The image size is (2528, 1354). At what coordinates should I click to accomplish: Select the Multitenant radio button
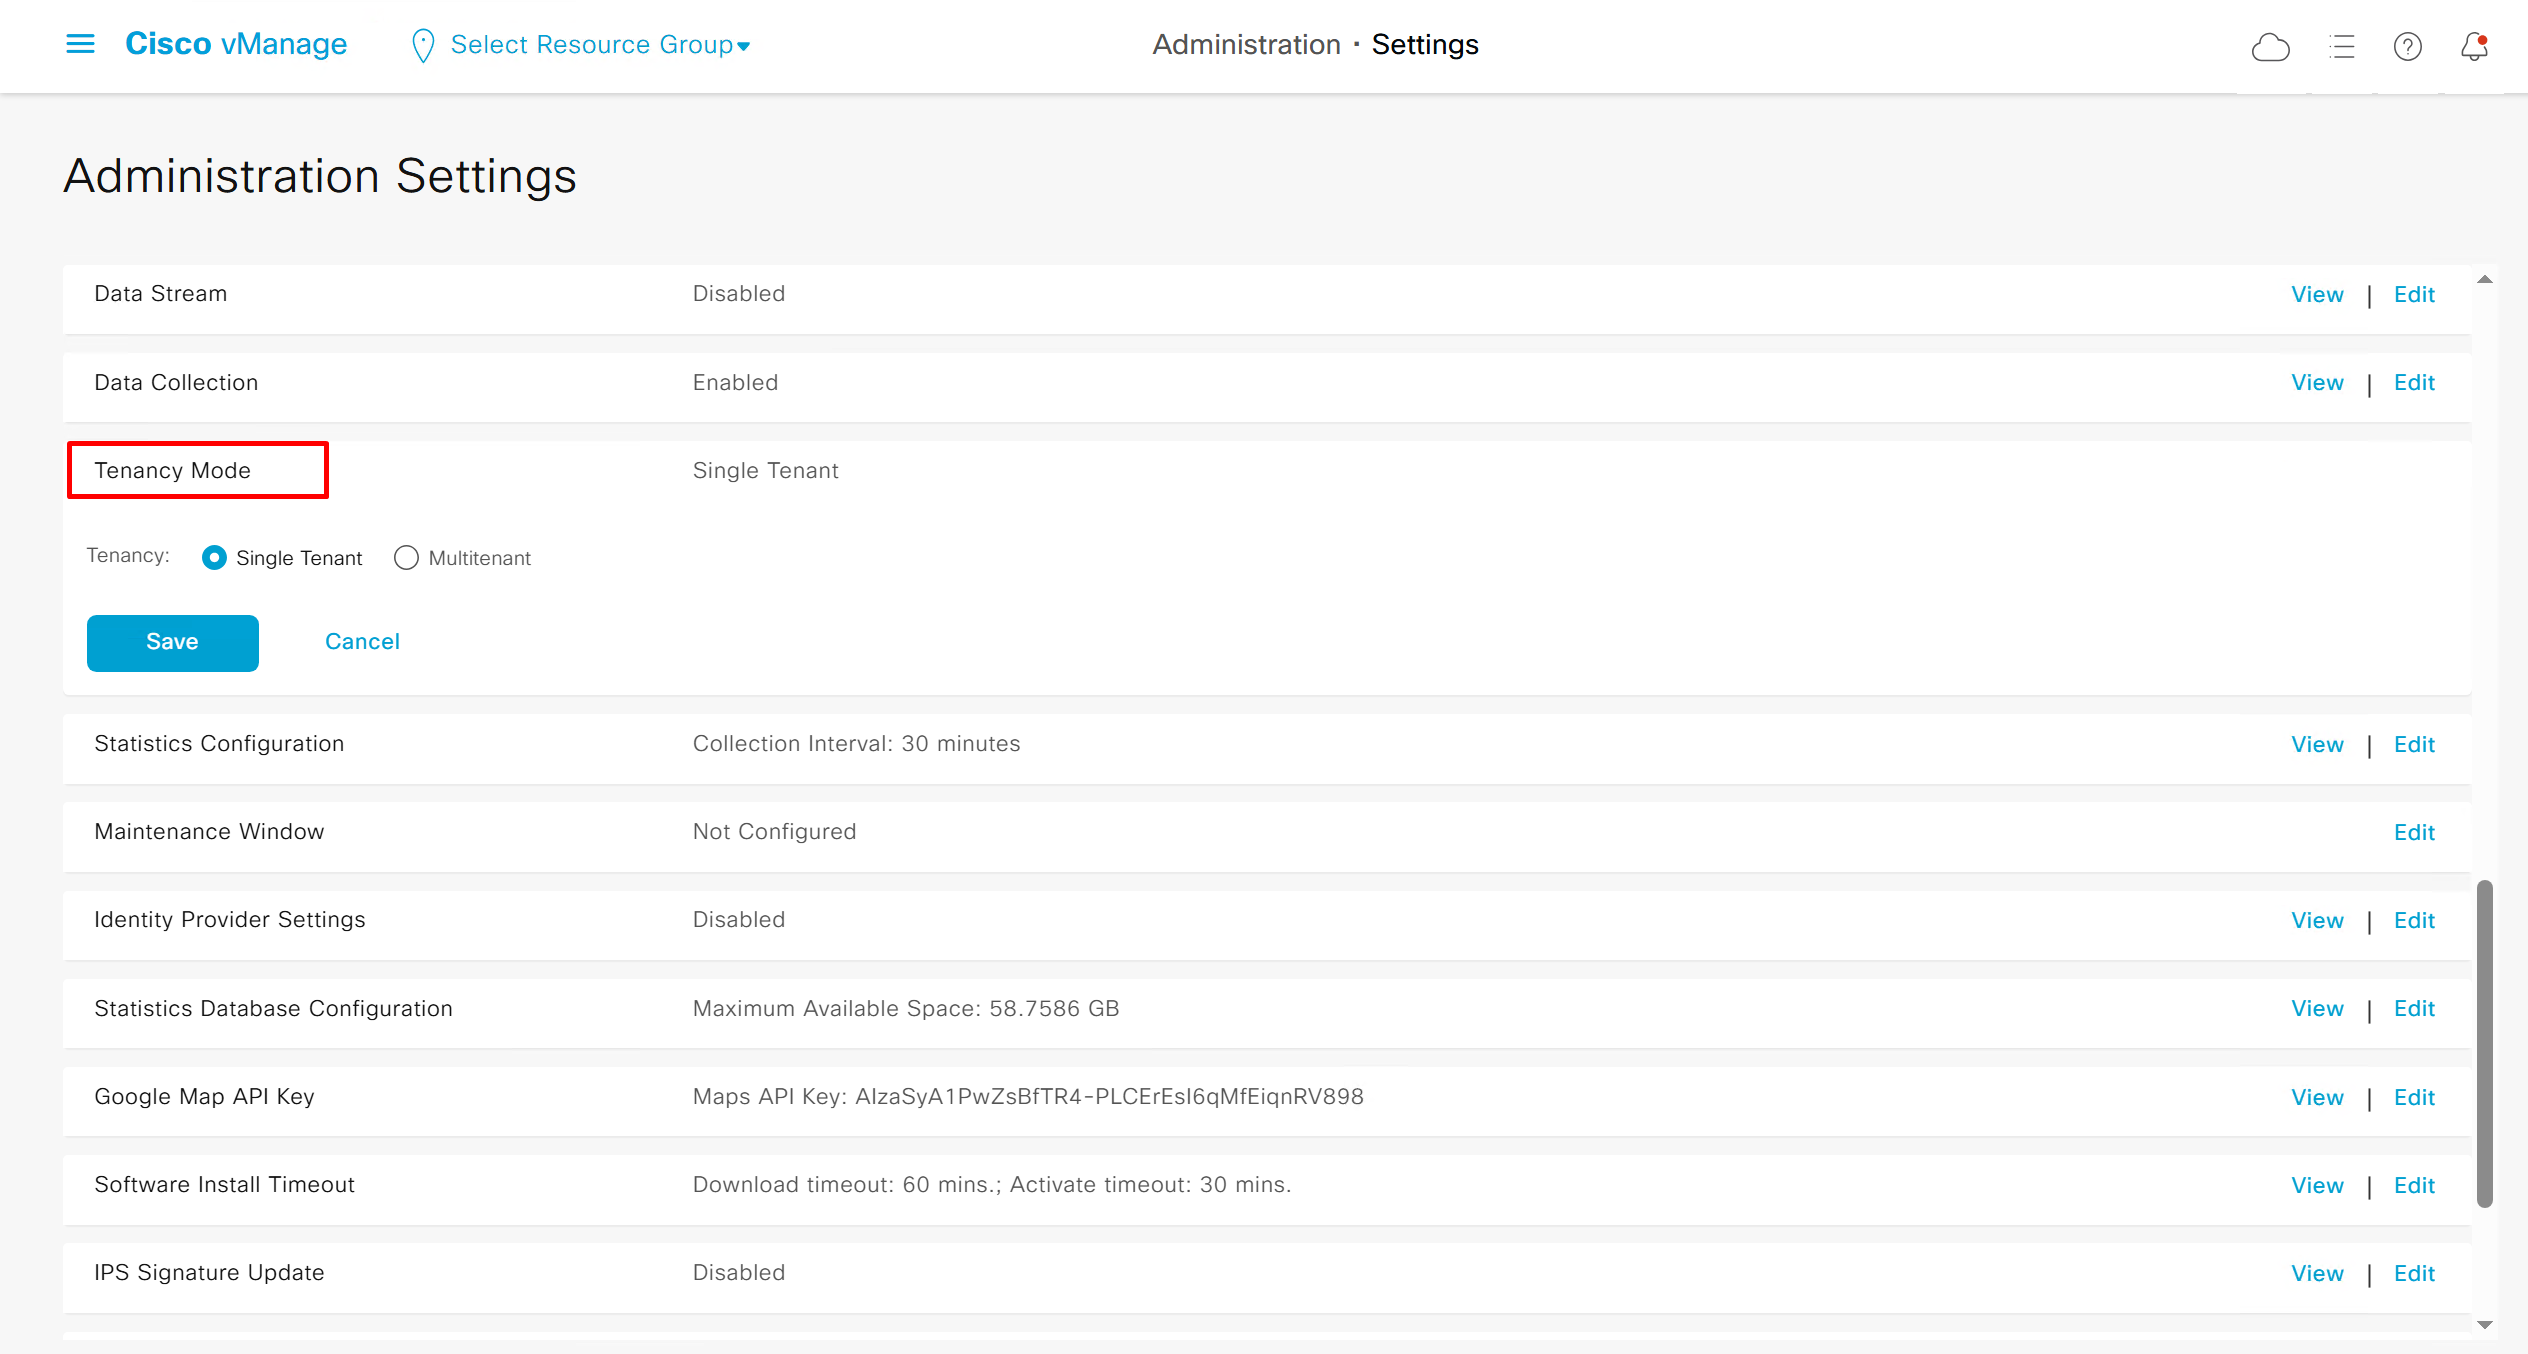point(406,558)
